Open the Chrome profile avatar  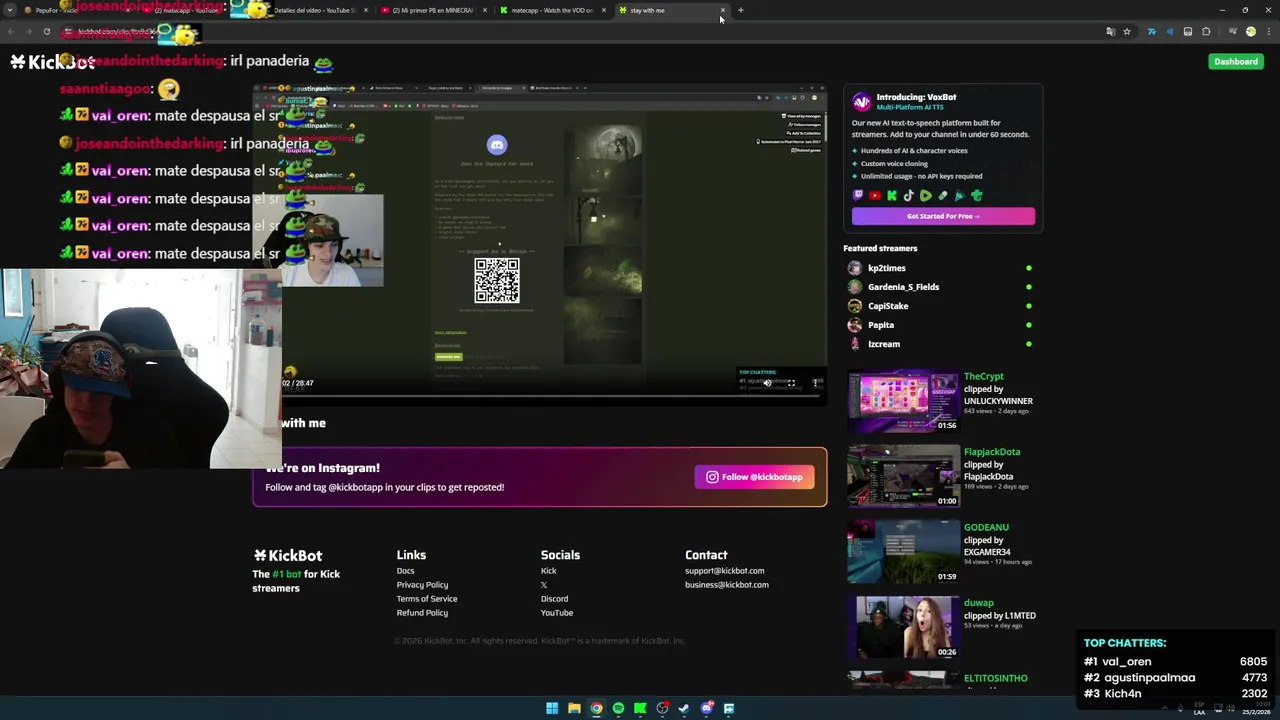pos(1250,32)
